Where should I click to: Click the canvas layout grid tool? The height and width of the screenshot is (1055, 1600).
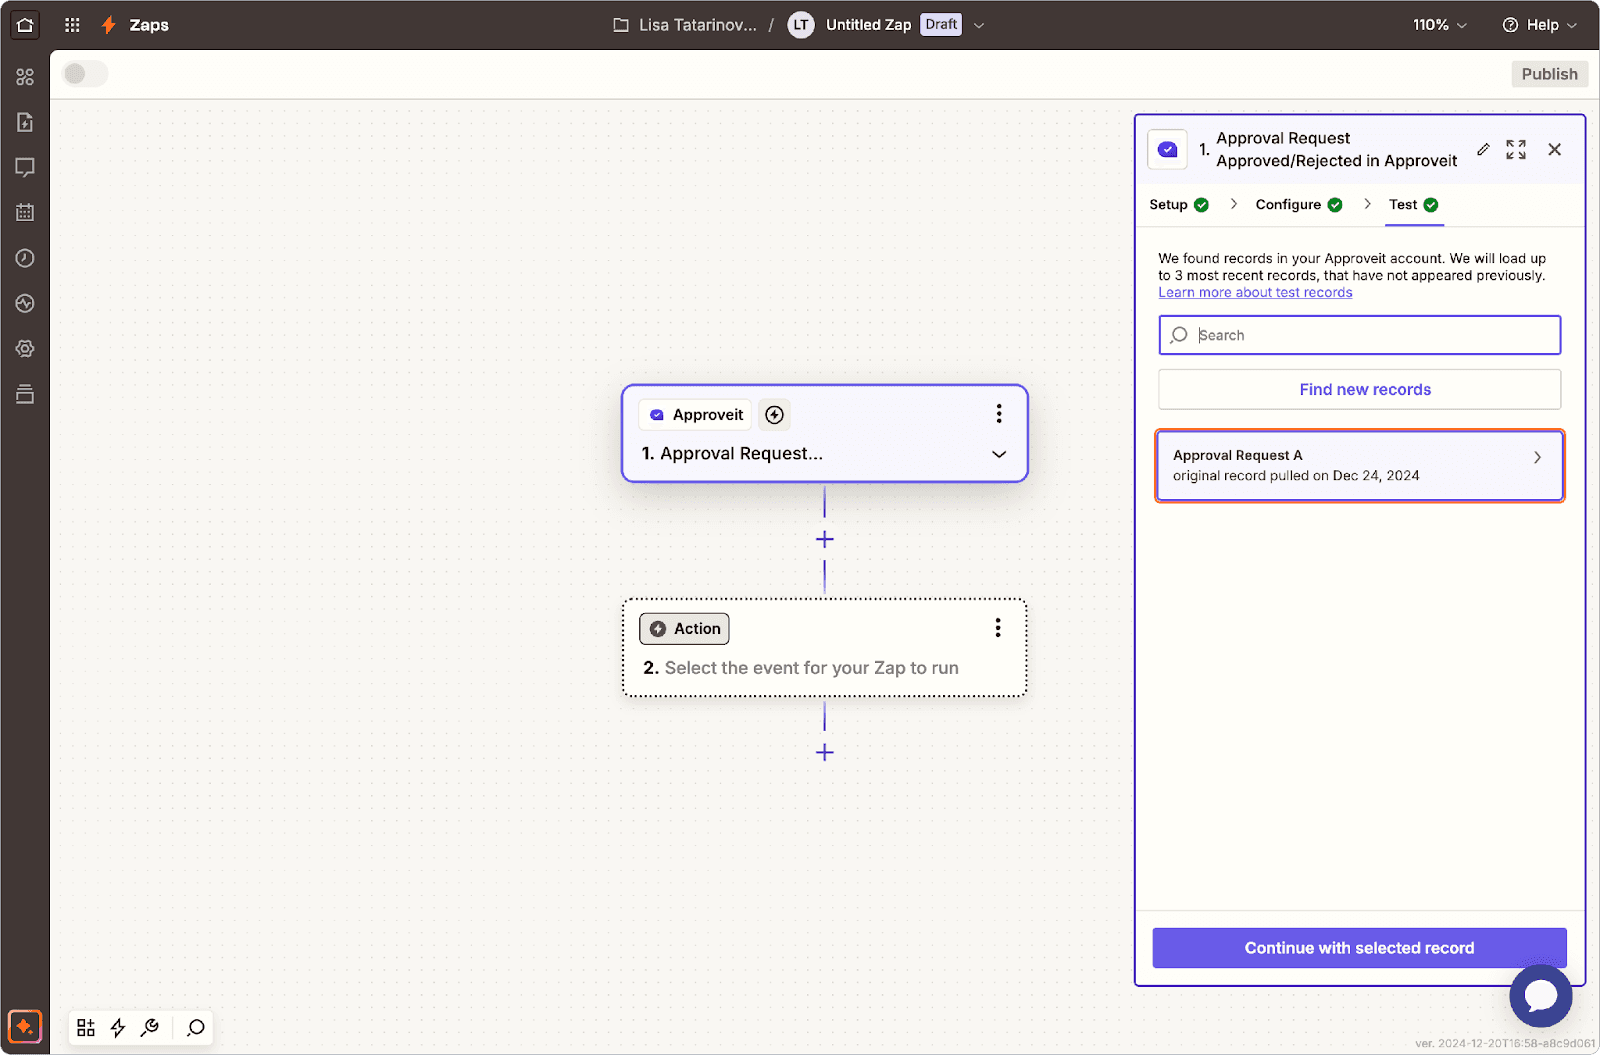pyautogui.click(x=86, y=1027)
